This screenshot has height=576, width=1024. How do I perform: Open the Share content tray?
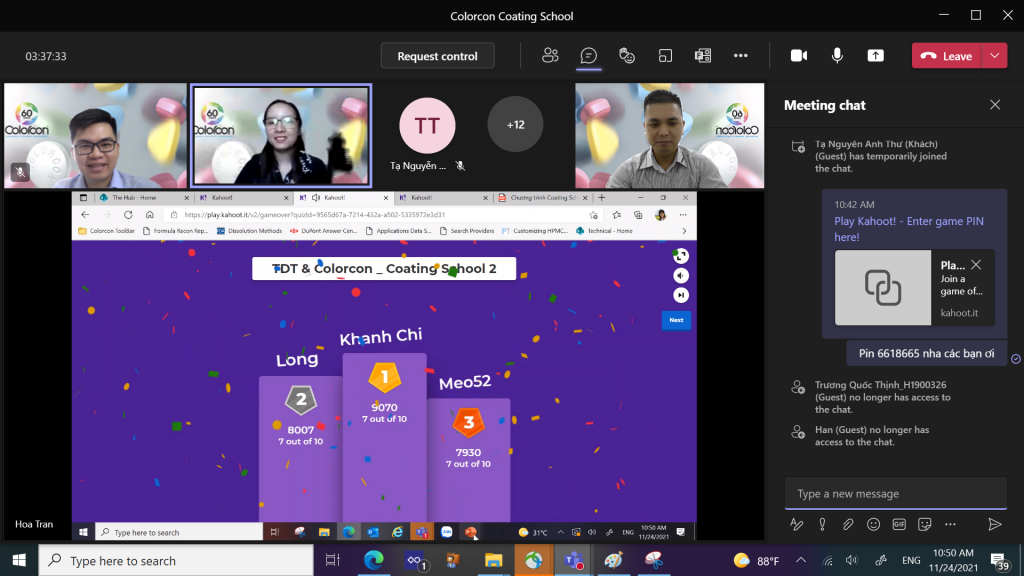pyautogui.click(x=876, y=56)
